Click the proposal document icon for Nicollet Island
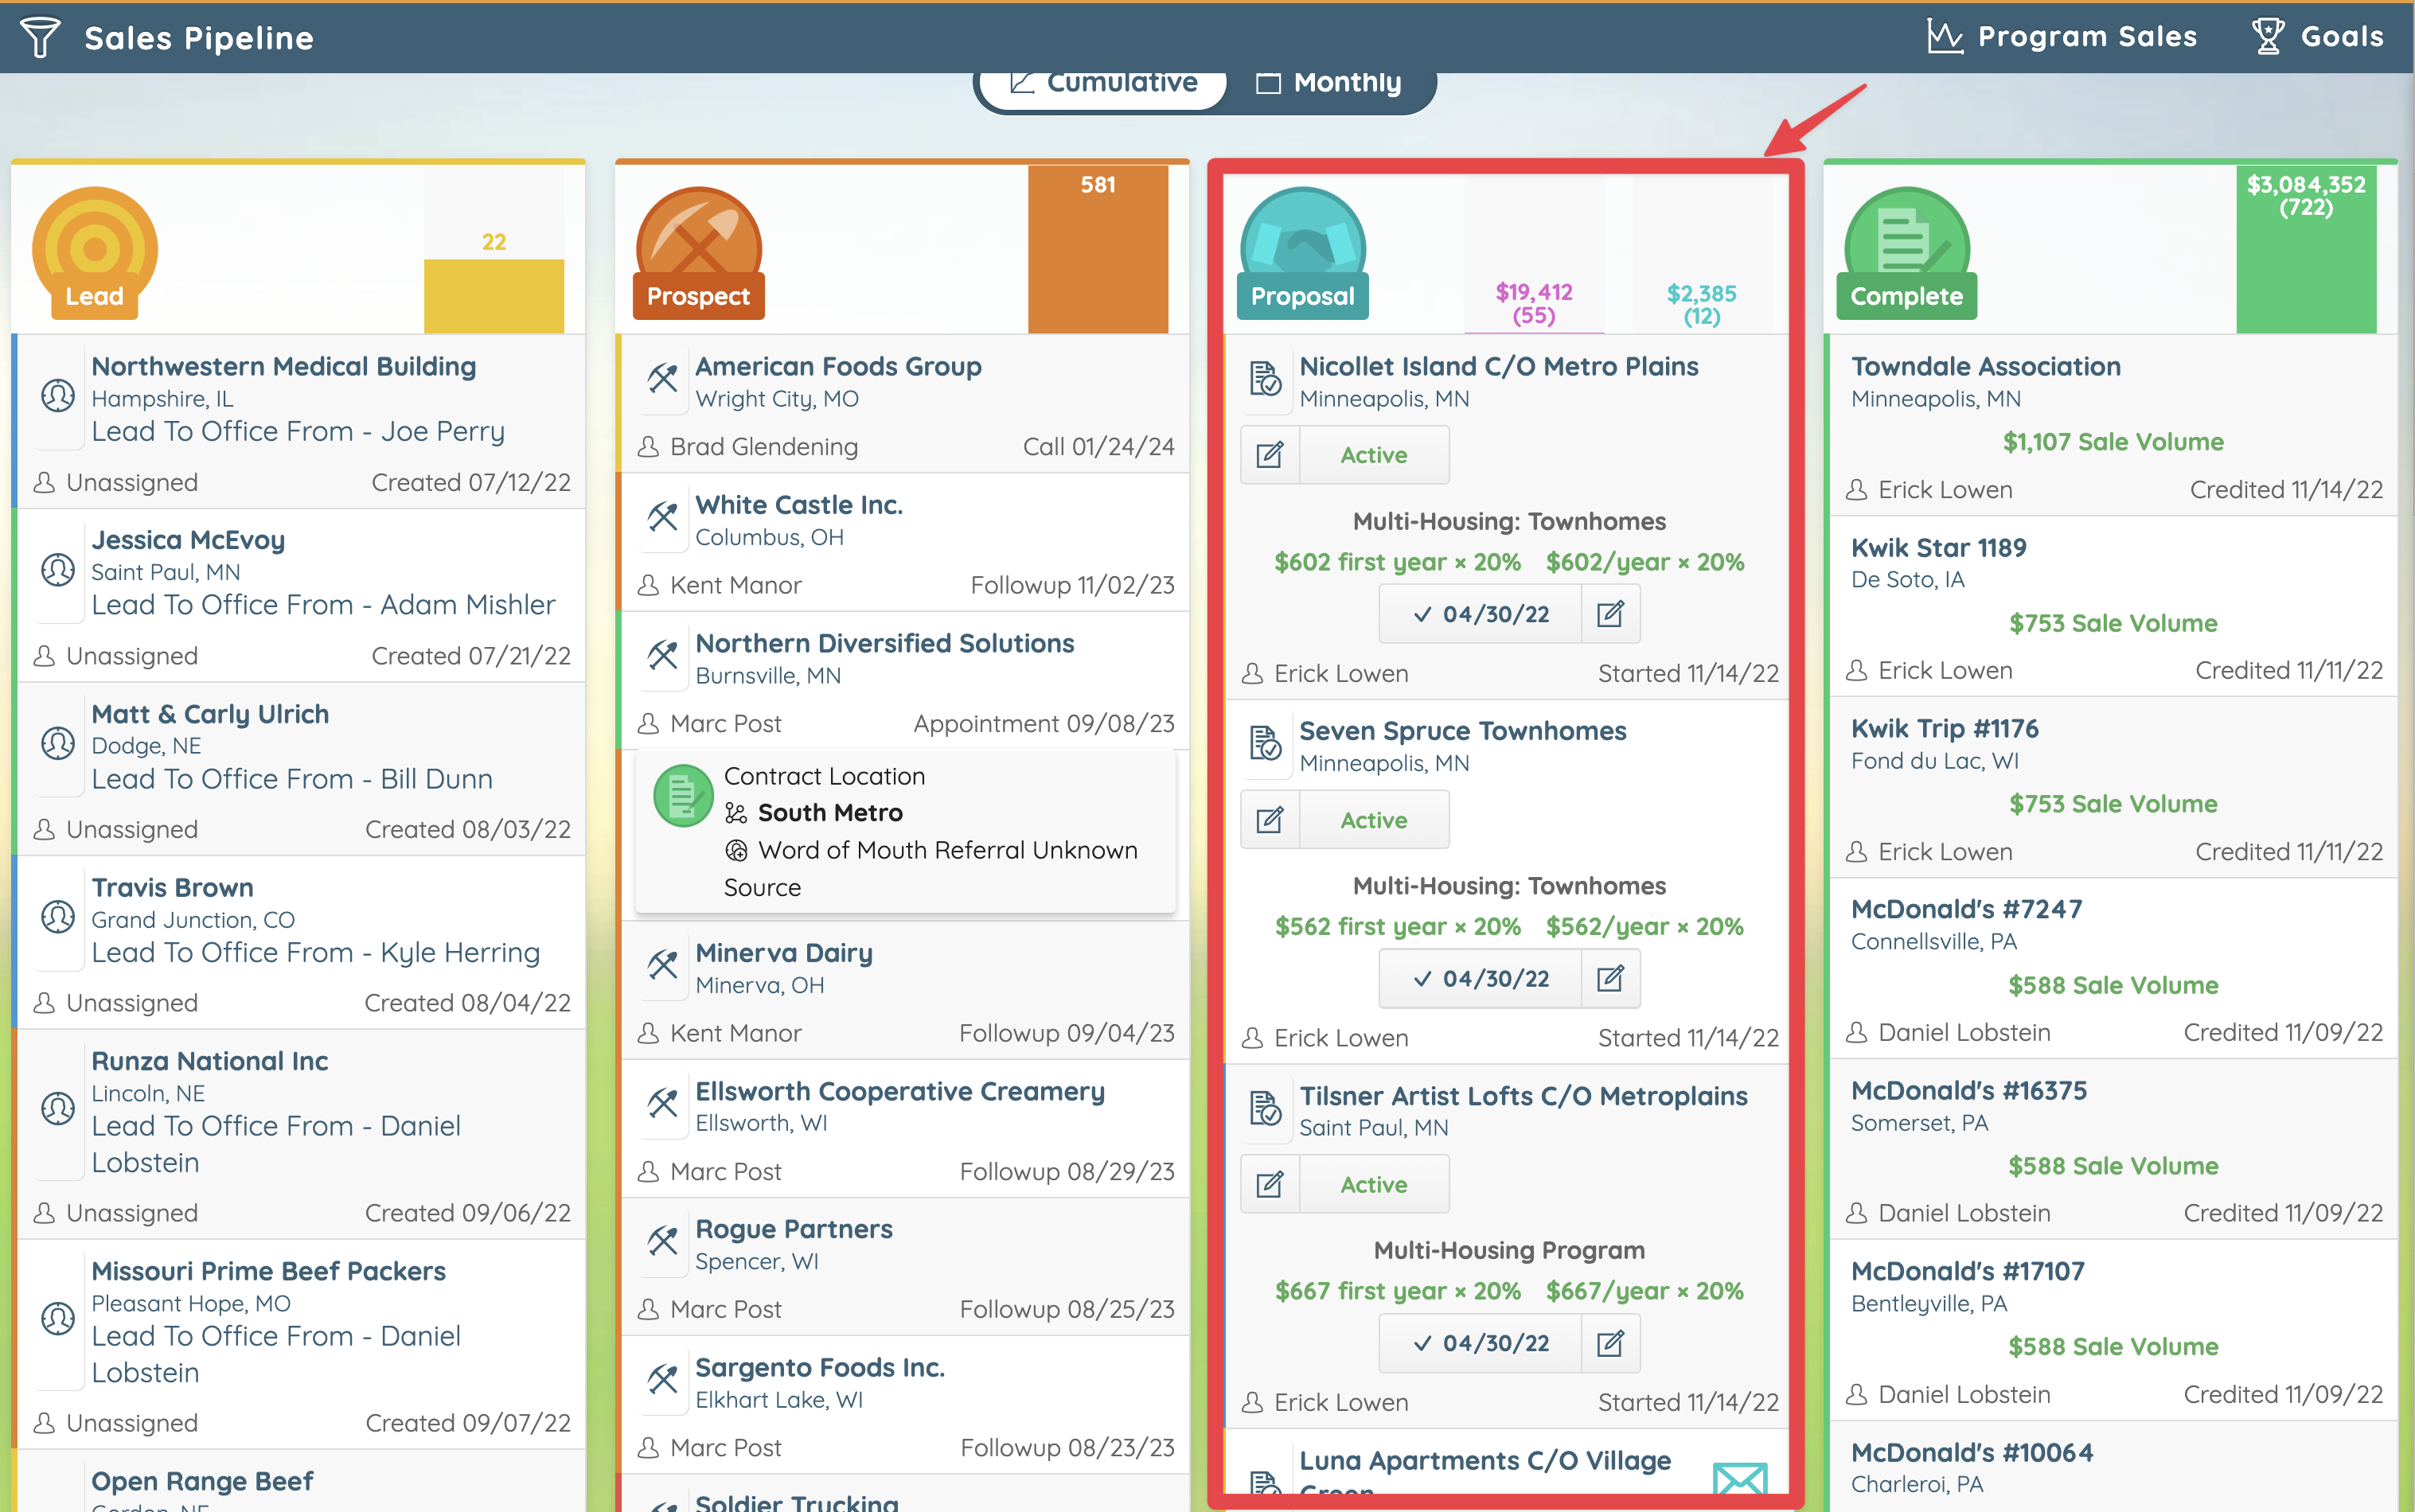2415x1512 pixels. pos(1266,378)
